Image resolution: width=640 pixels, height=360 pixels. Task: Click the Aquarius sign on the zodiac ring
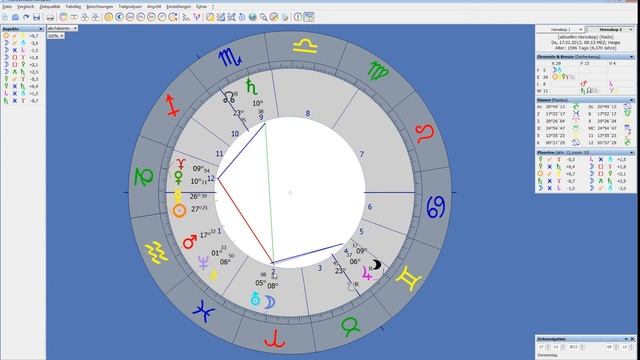point(156,252)
